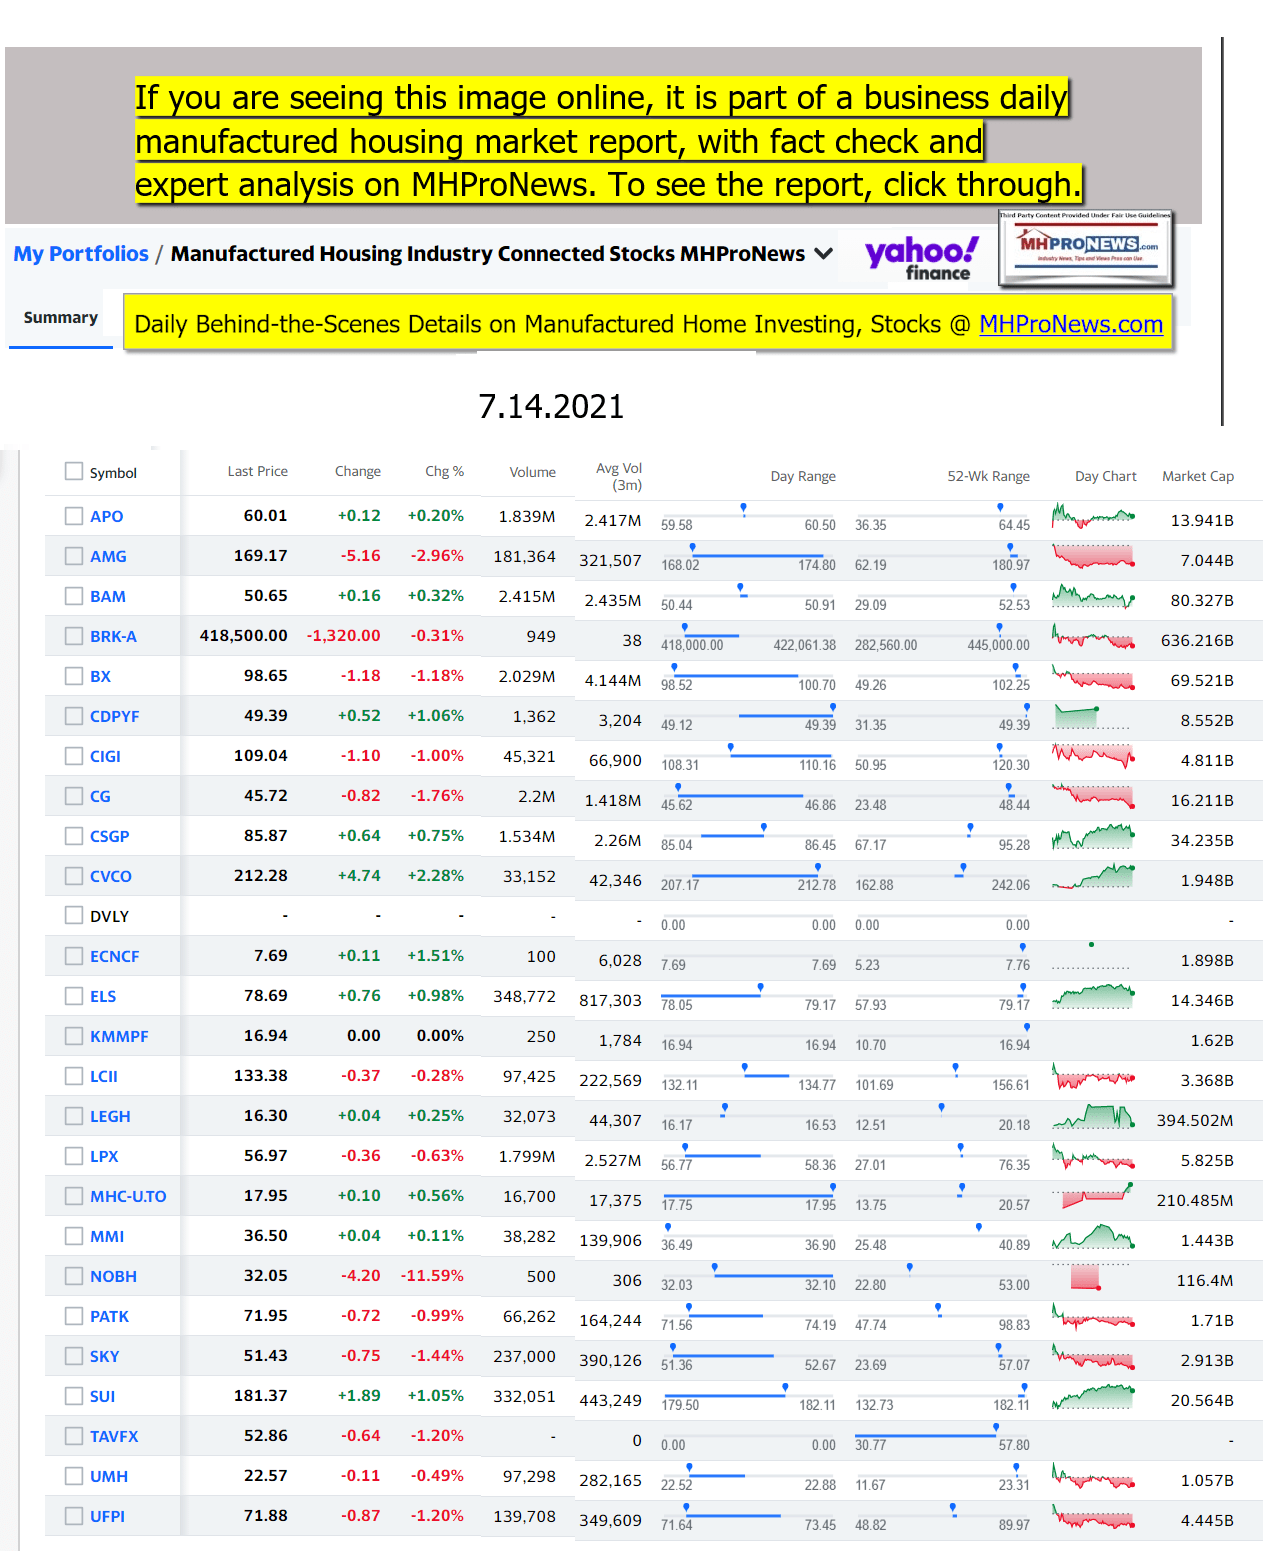
Task: Switch to the Summary tab
Action: tap(61, 318)
